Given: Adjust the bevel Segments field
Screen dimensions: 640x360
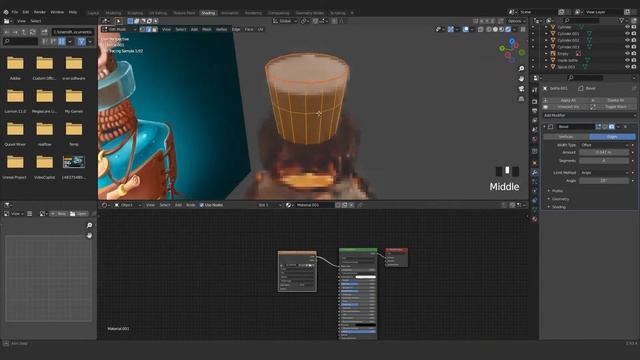Looking at the screenshot, I should 604,160.
